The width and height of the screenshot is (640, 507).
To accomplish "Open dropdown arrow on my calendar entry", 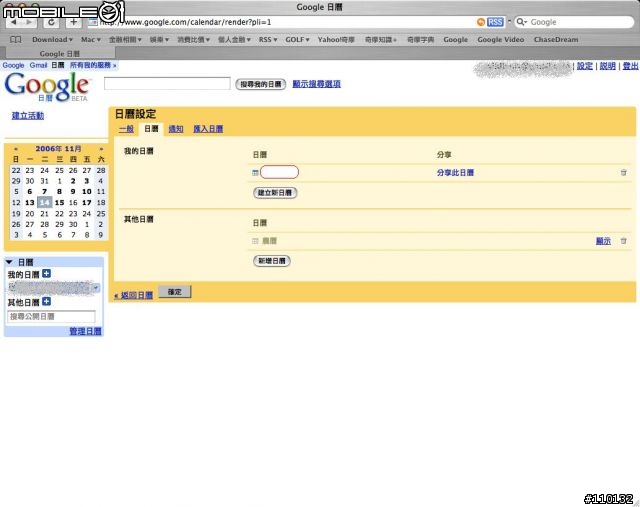I will pyautogui.click(x=96, y=288).
